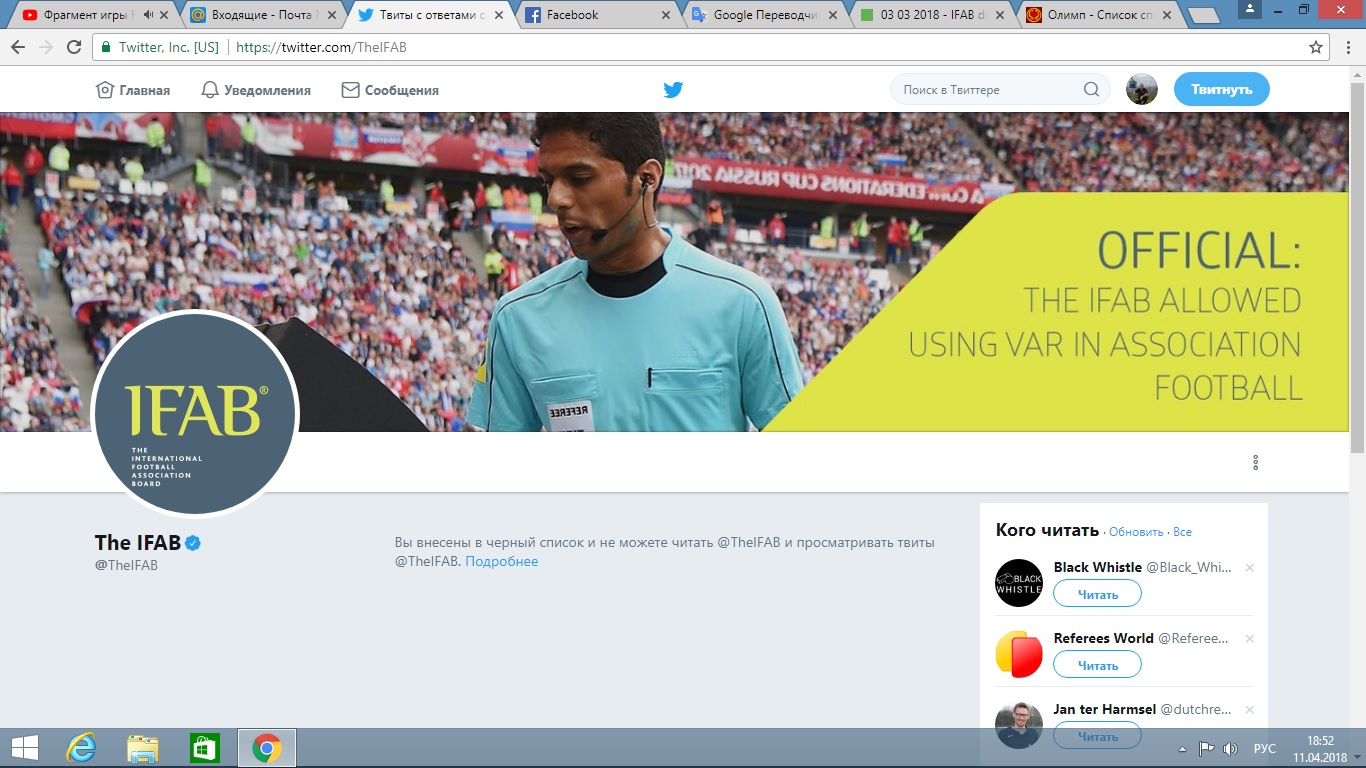The height and width of the screenshot is (768, 1366).
Task: Click the Twitter bird logo in the header
Action: pos(673,90)
